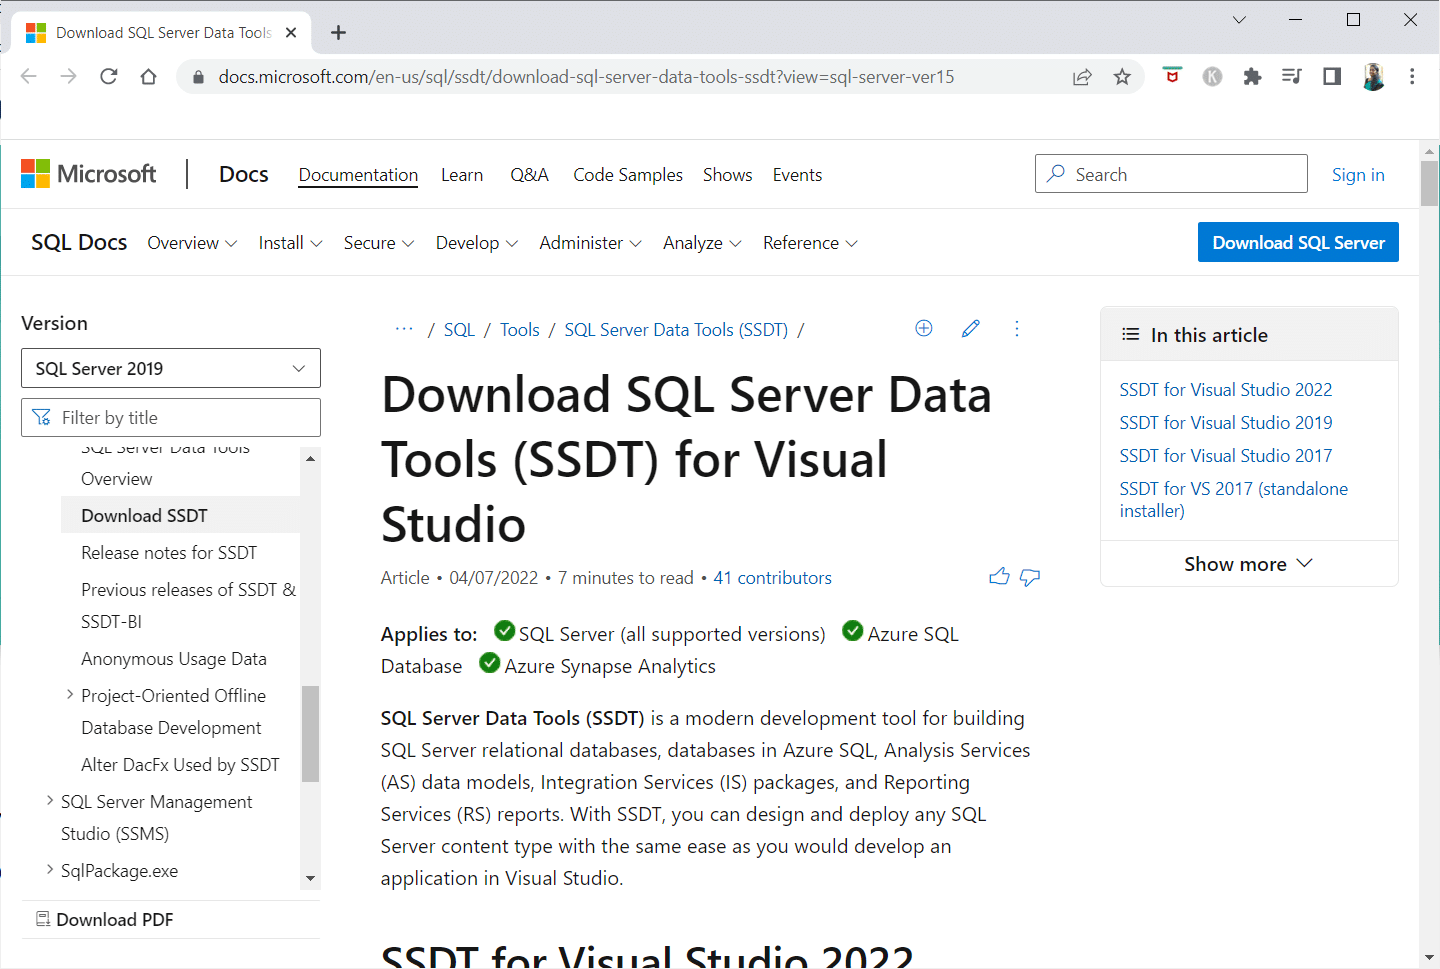Click the browser back arrow
The width and height of the screenshot is (1440, 969).
(x=28, y=77)
